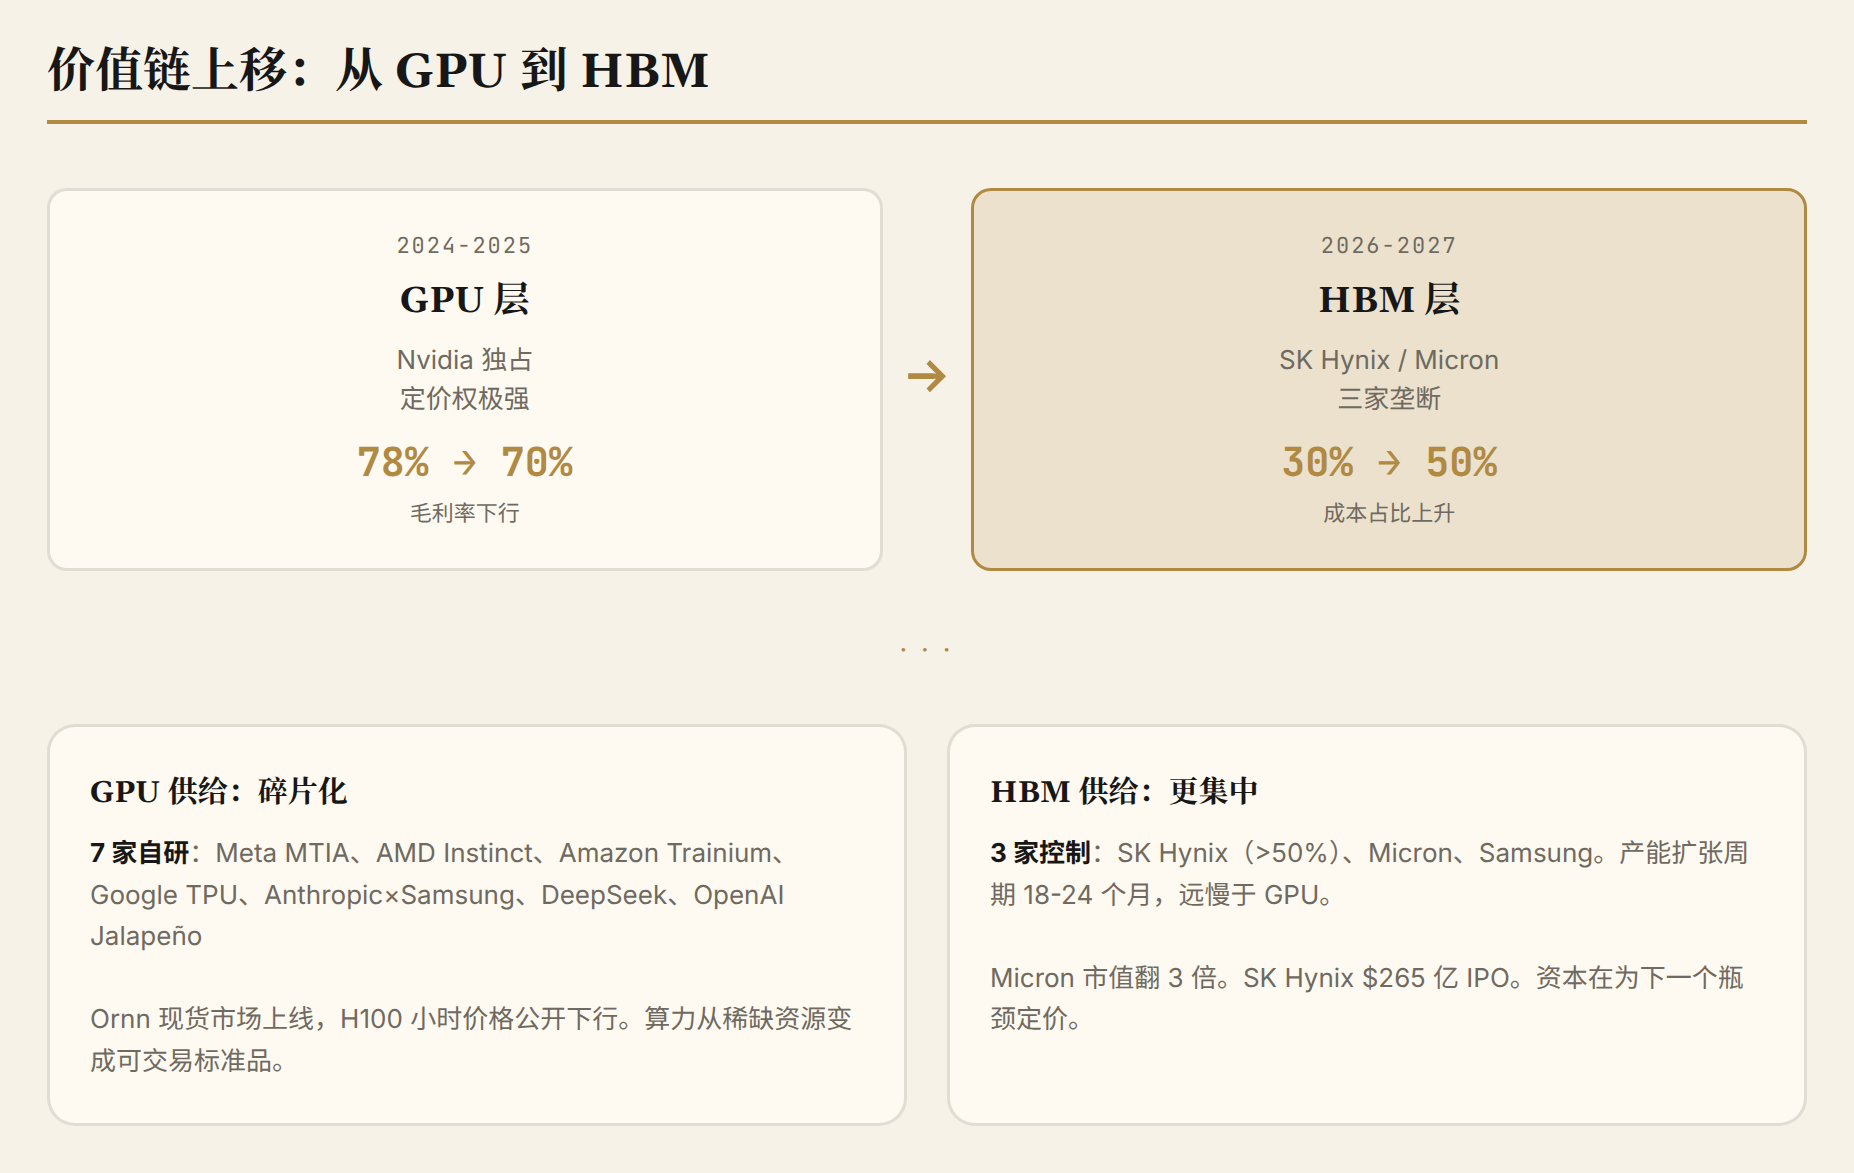Click the arrow between GPU and HBM cards

926,376
